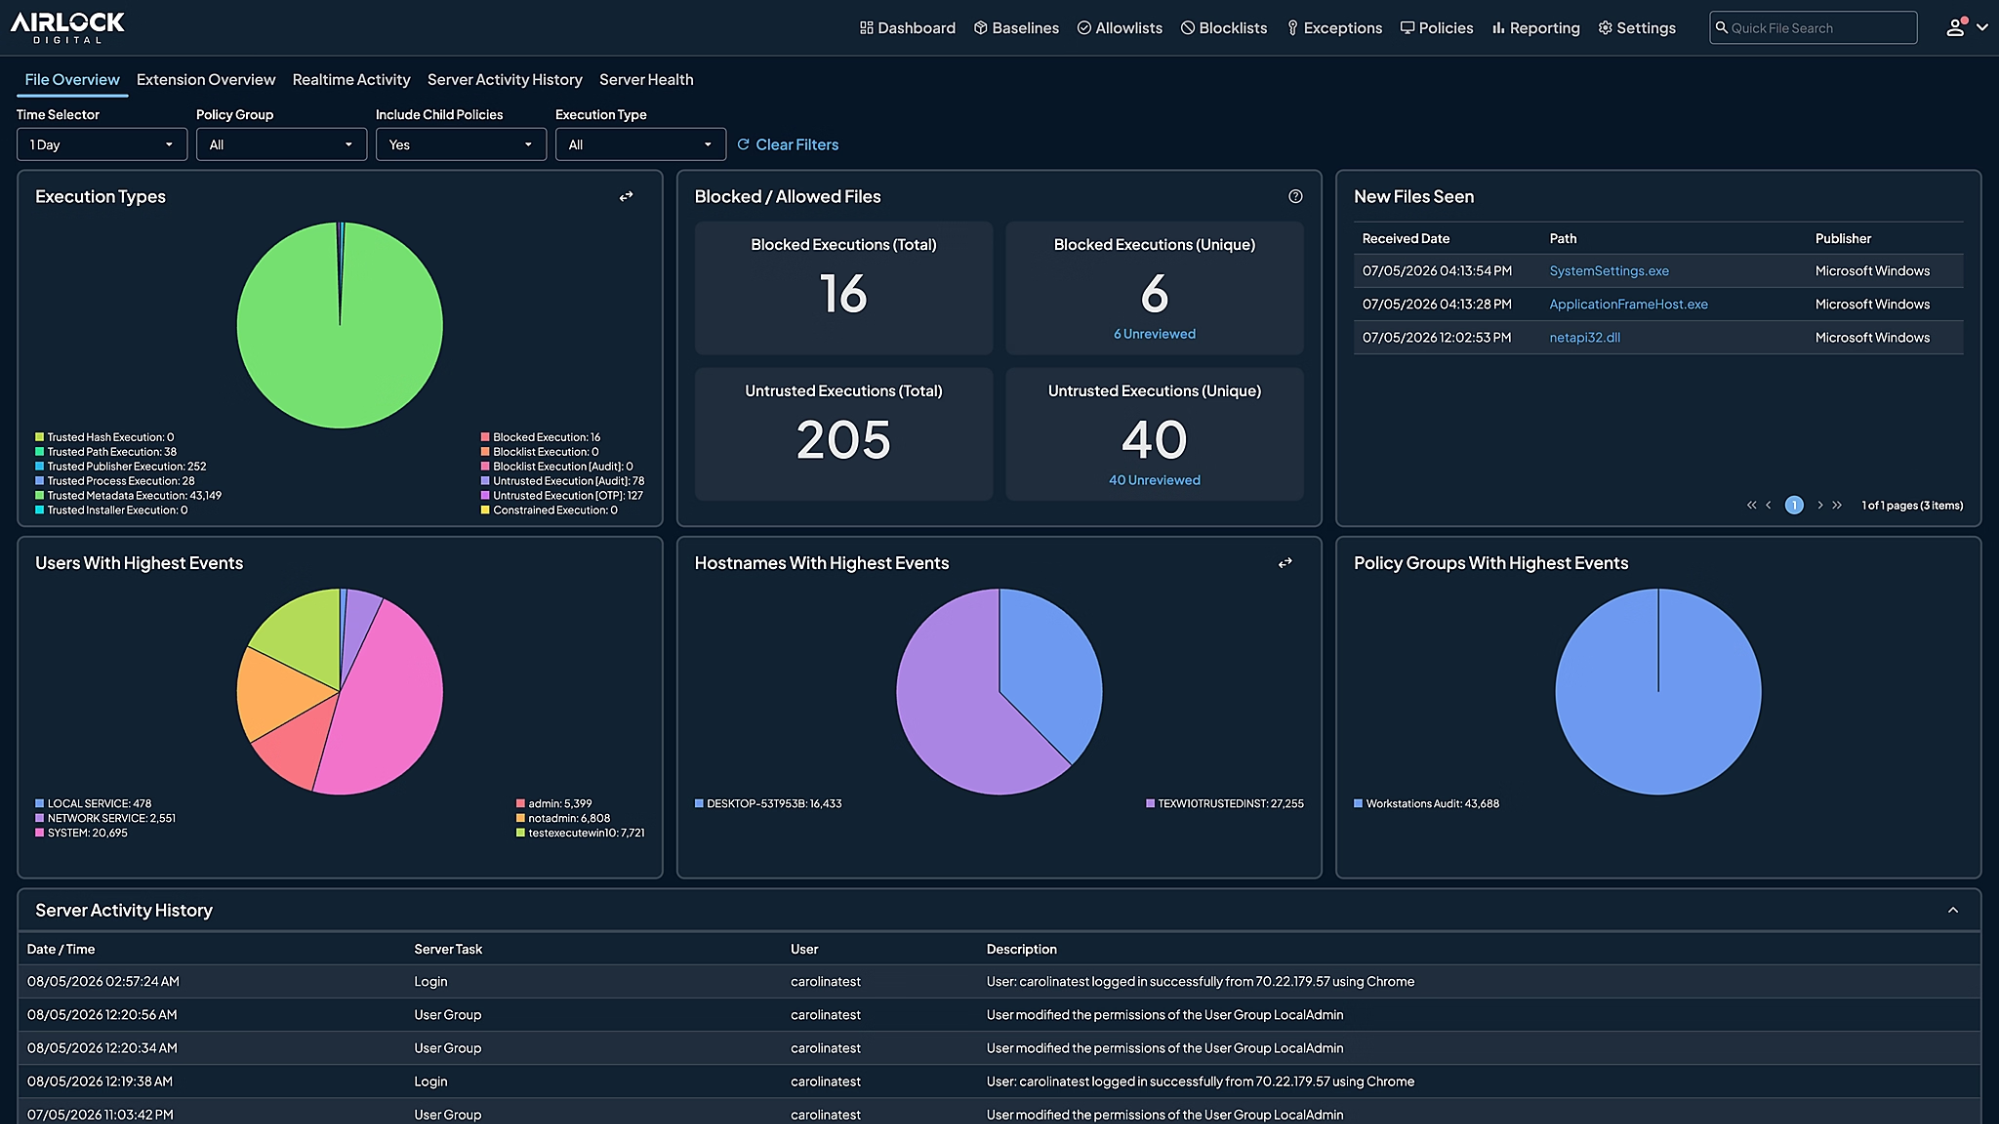Image resolution: width=1999 pixels, height=1125 pixels.
Task: Open the 40 Unreviewed link
Action: (1154, 481)
